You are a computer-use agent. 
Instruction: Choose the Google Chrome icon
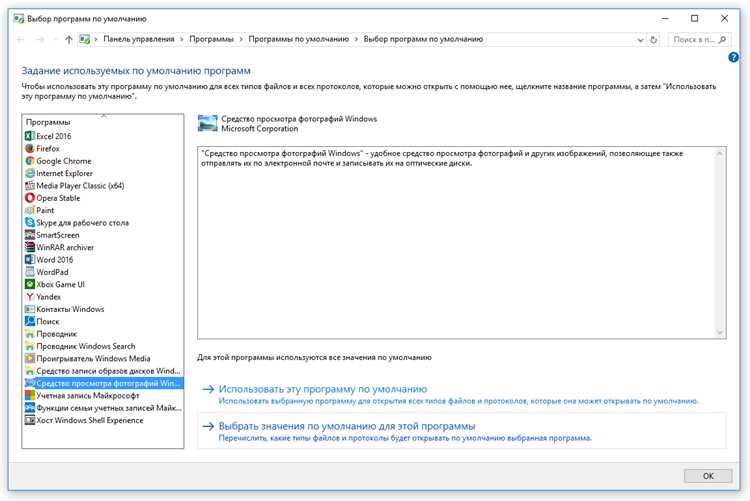click(30, 161)
